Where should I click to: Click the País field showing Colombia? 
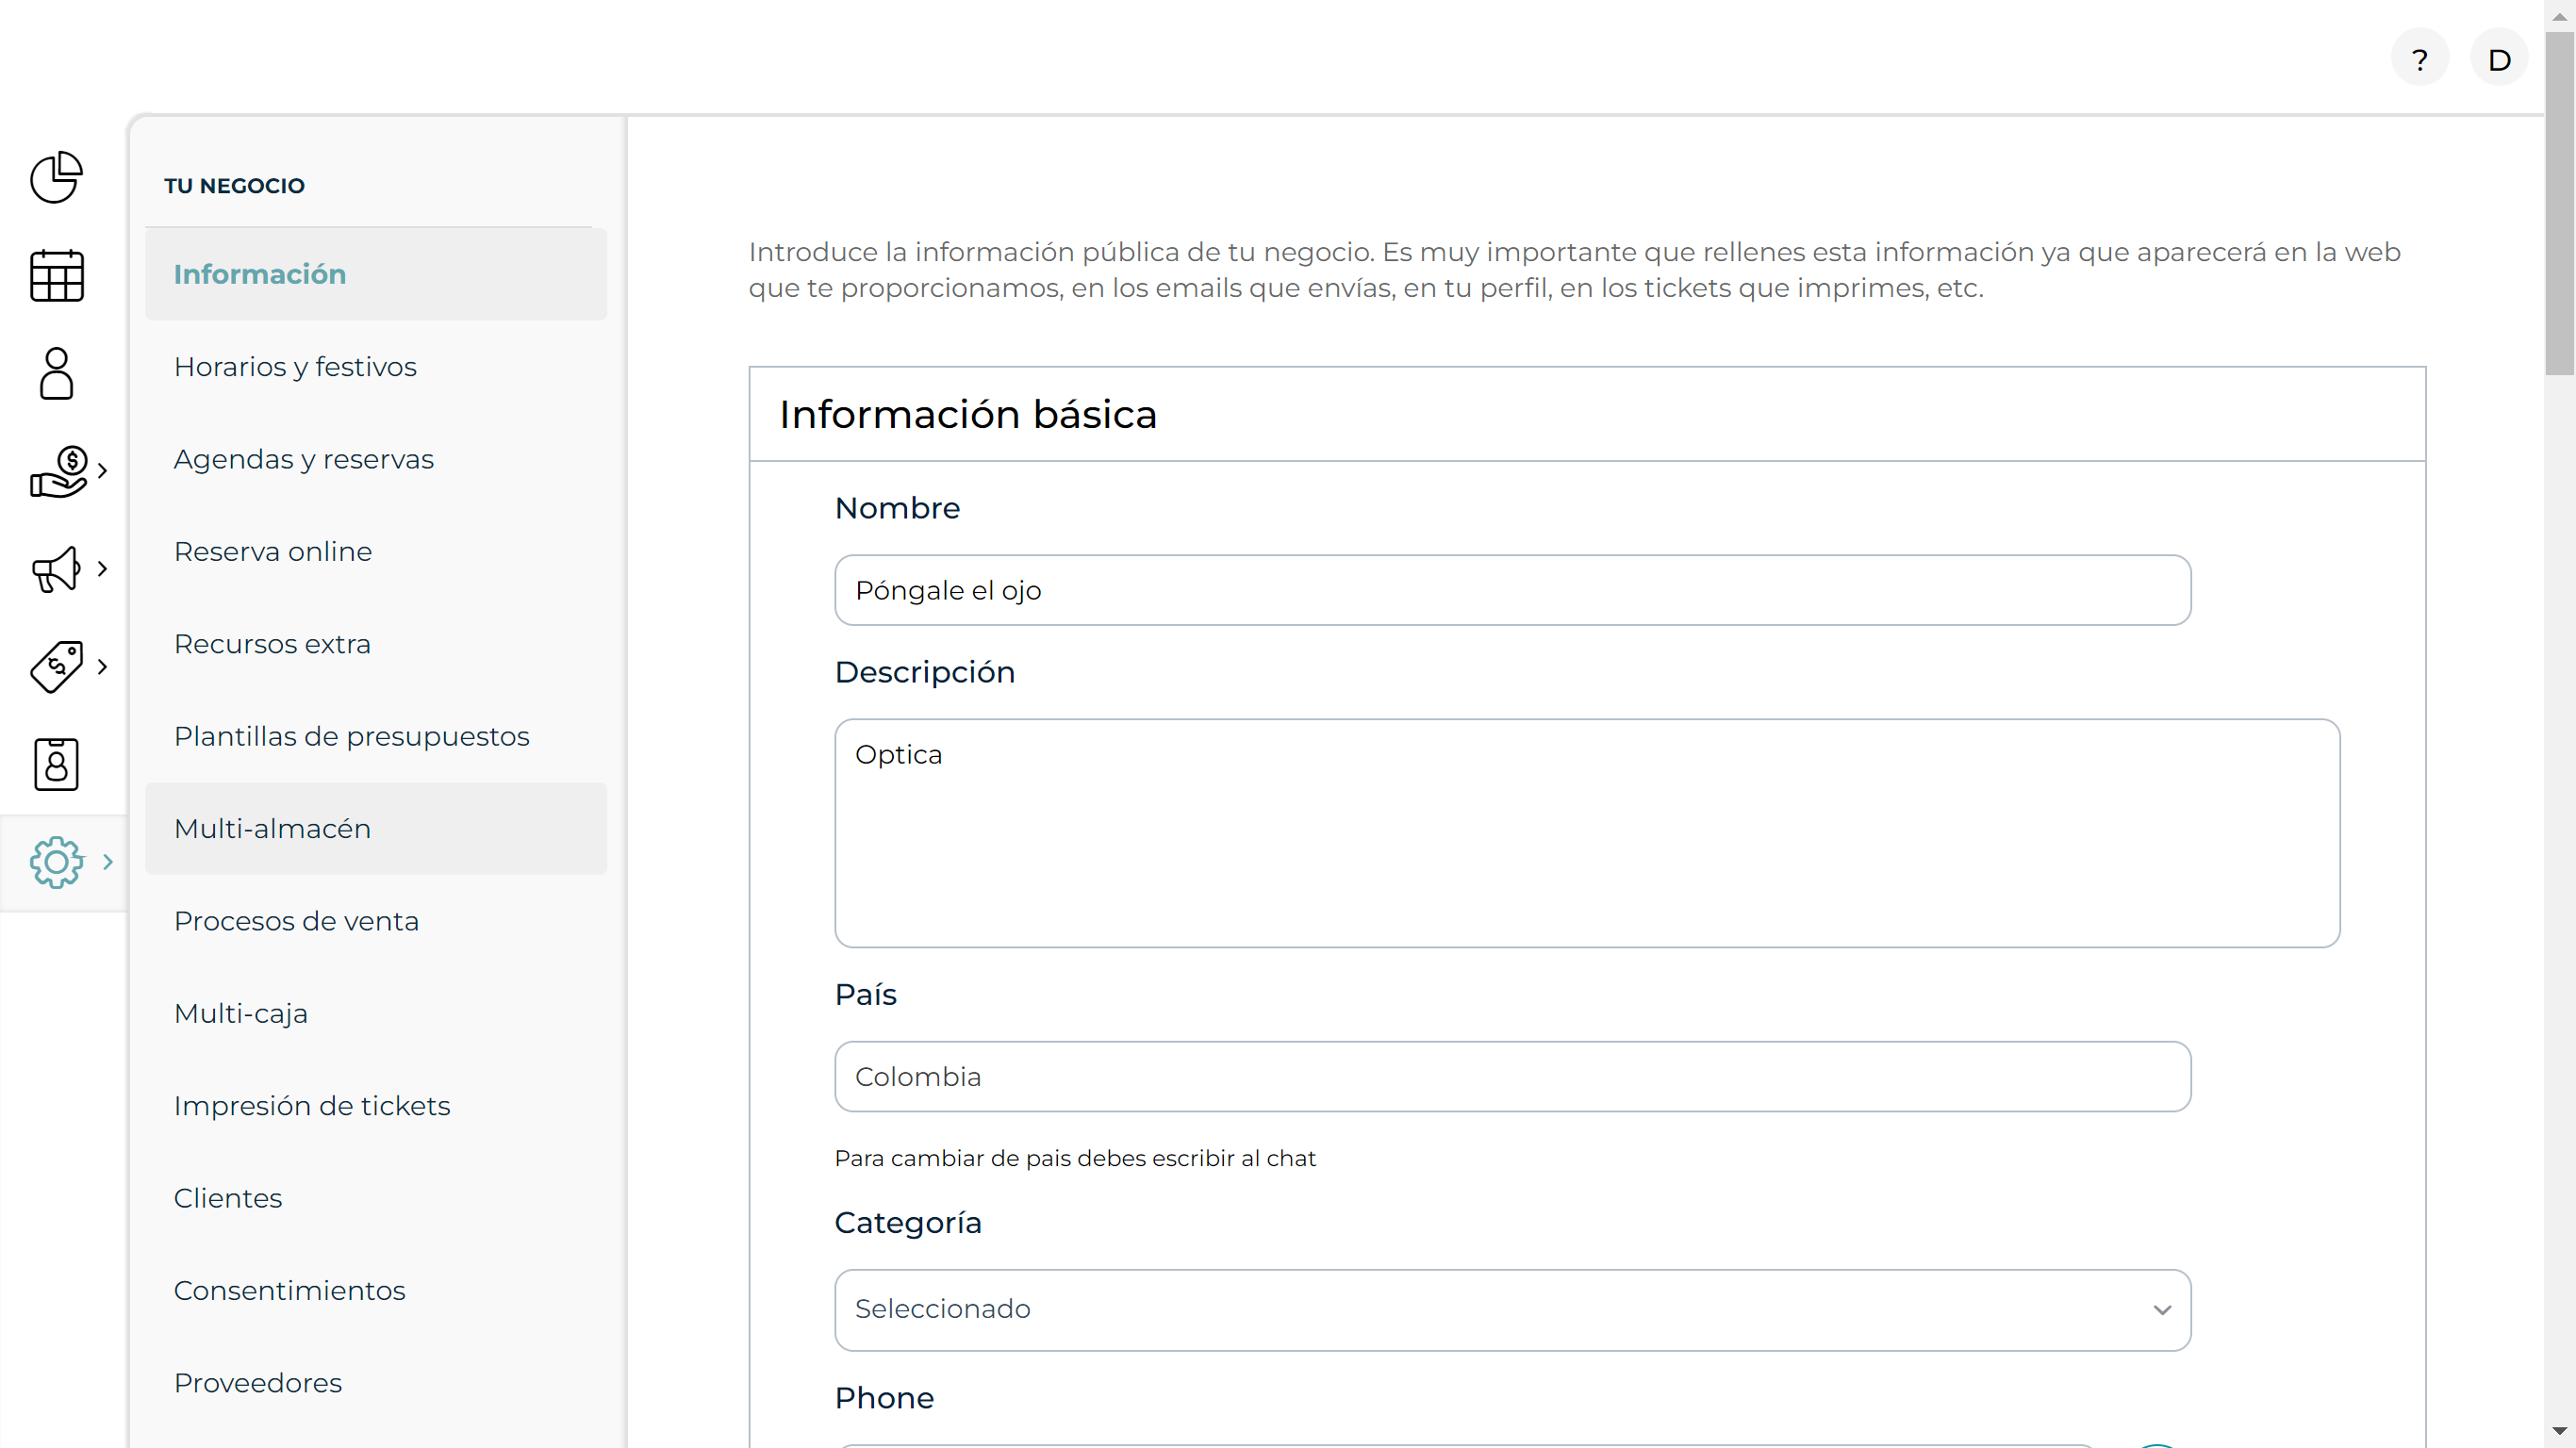[1512, 1077]
